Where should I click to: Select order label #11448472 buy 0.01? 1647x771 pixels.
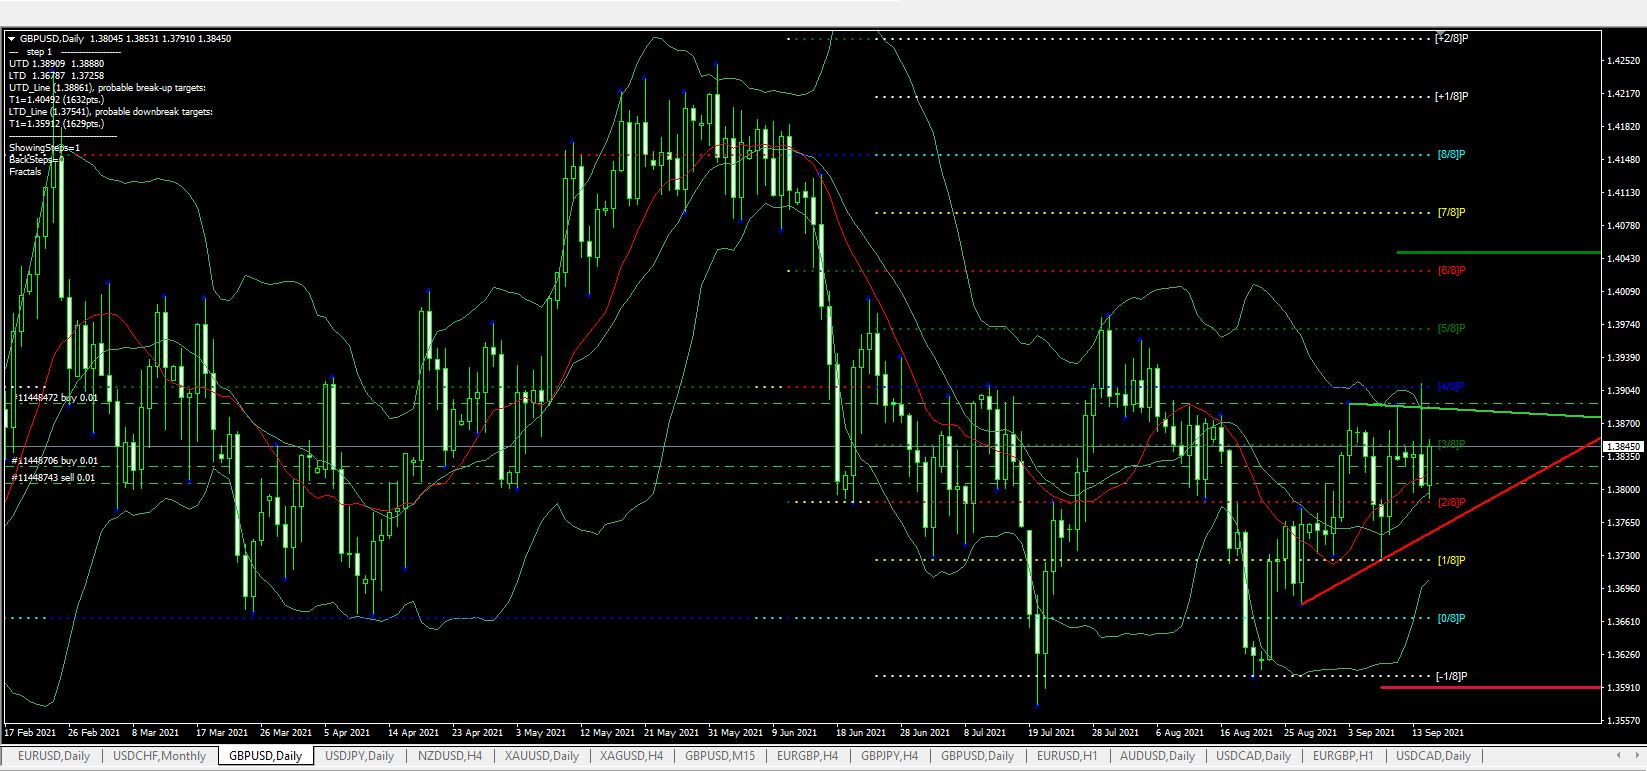(56, 398)
